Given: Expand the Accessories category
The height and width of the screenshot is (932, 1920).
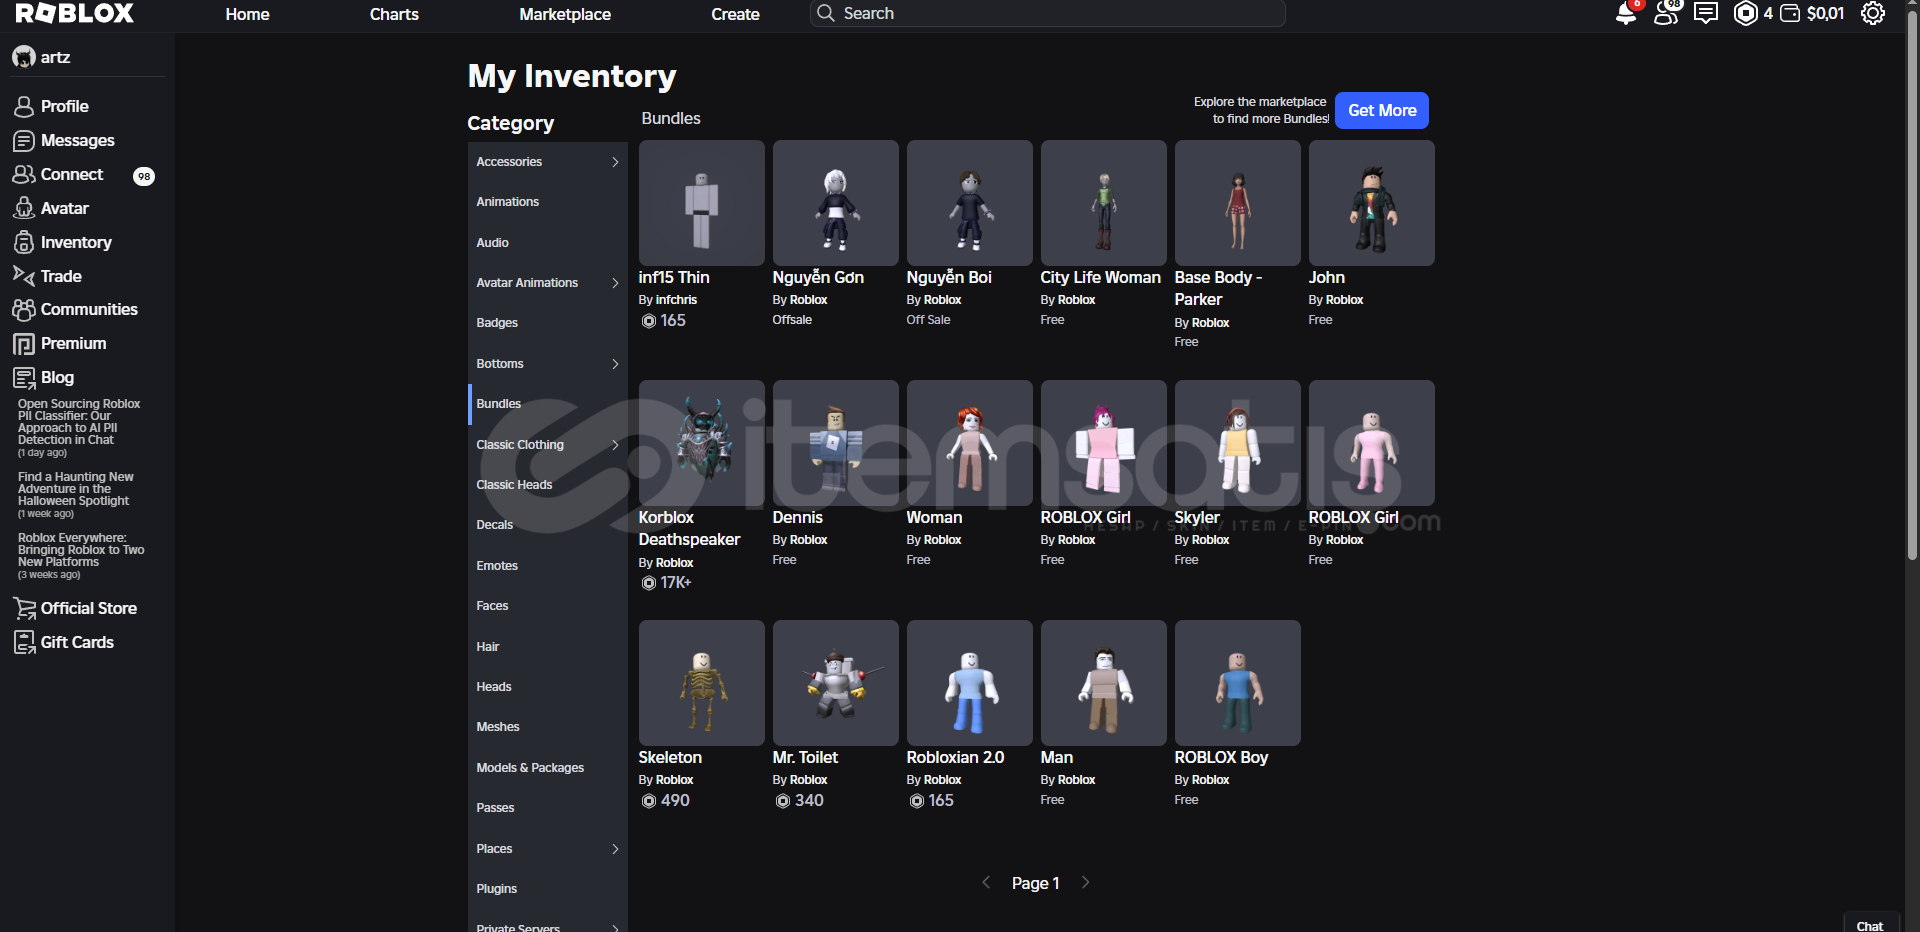Looking at the screenshot, I should coord(615,162).
